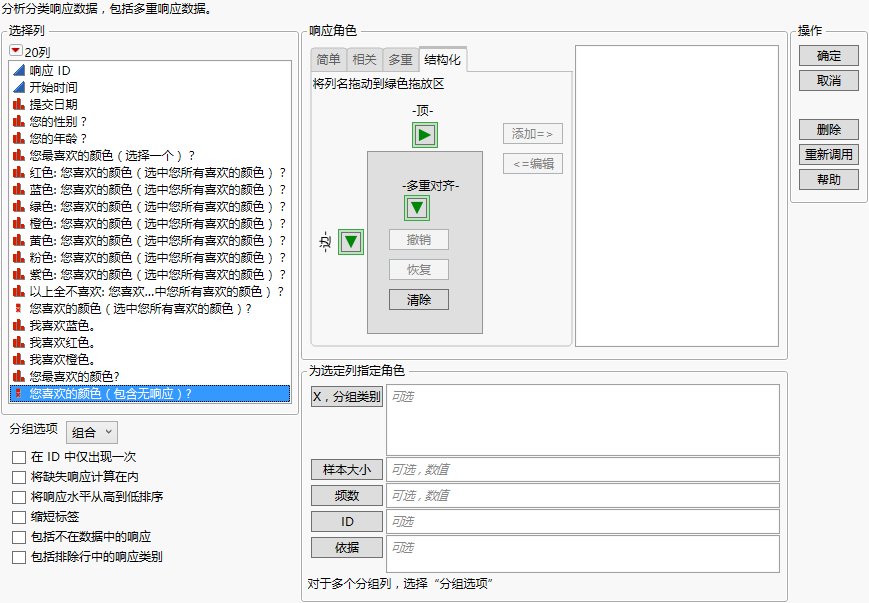Assign column with X，分组类别 button
869x603 pixels.
(x=347, y=397)
